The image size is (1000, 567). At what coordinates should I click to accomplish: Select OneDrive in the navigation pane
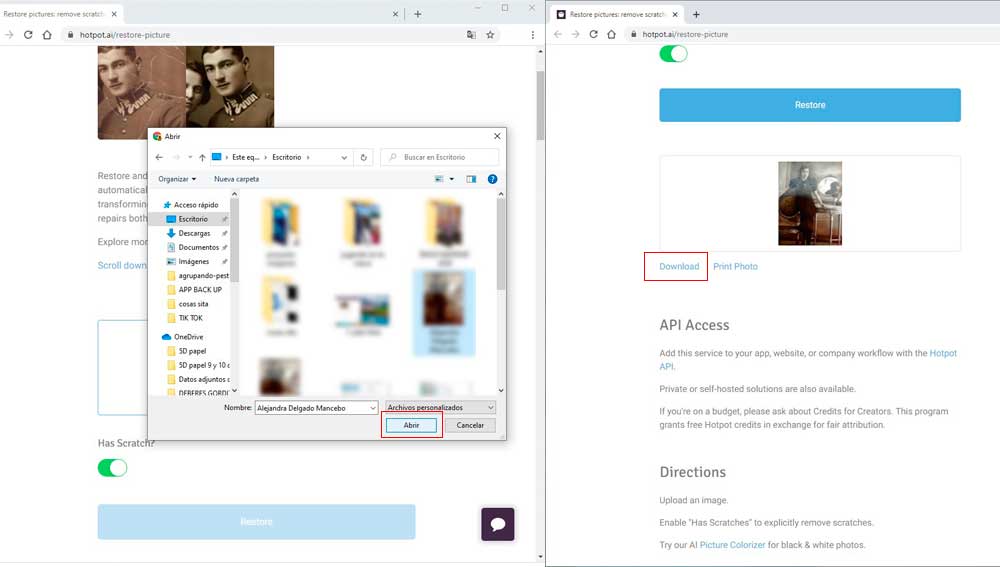188,337
